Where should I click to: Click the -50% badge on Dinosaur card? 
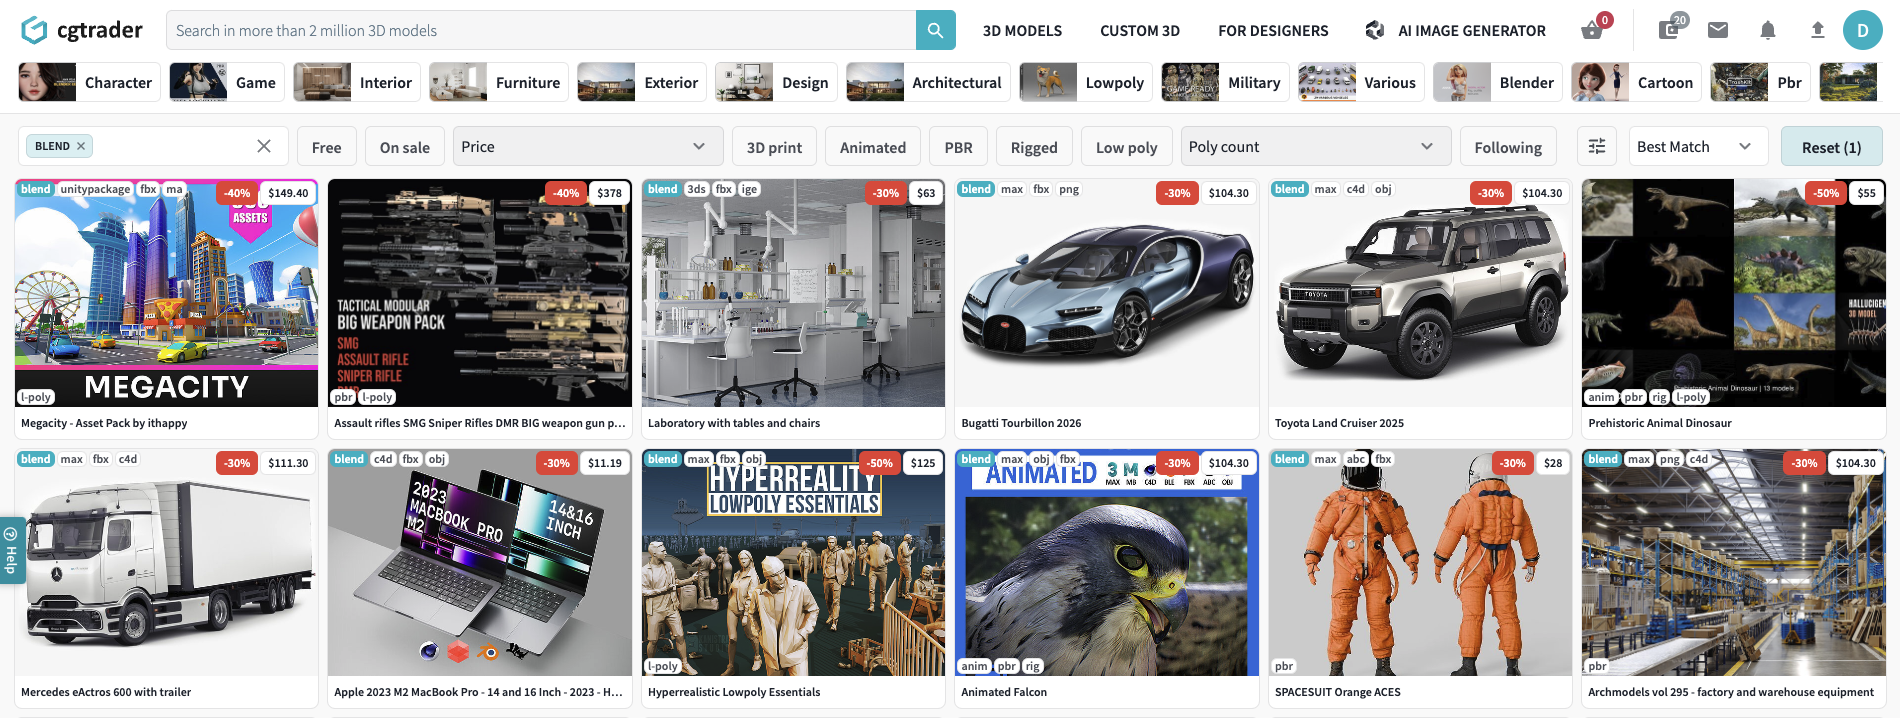pos(1826,193)
